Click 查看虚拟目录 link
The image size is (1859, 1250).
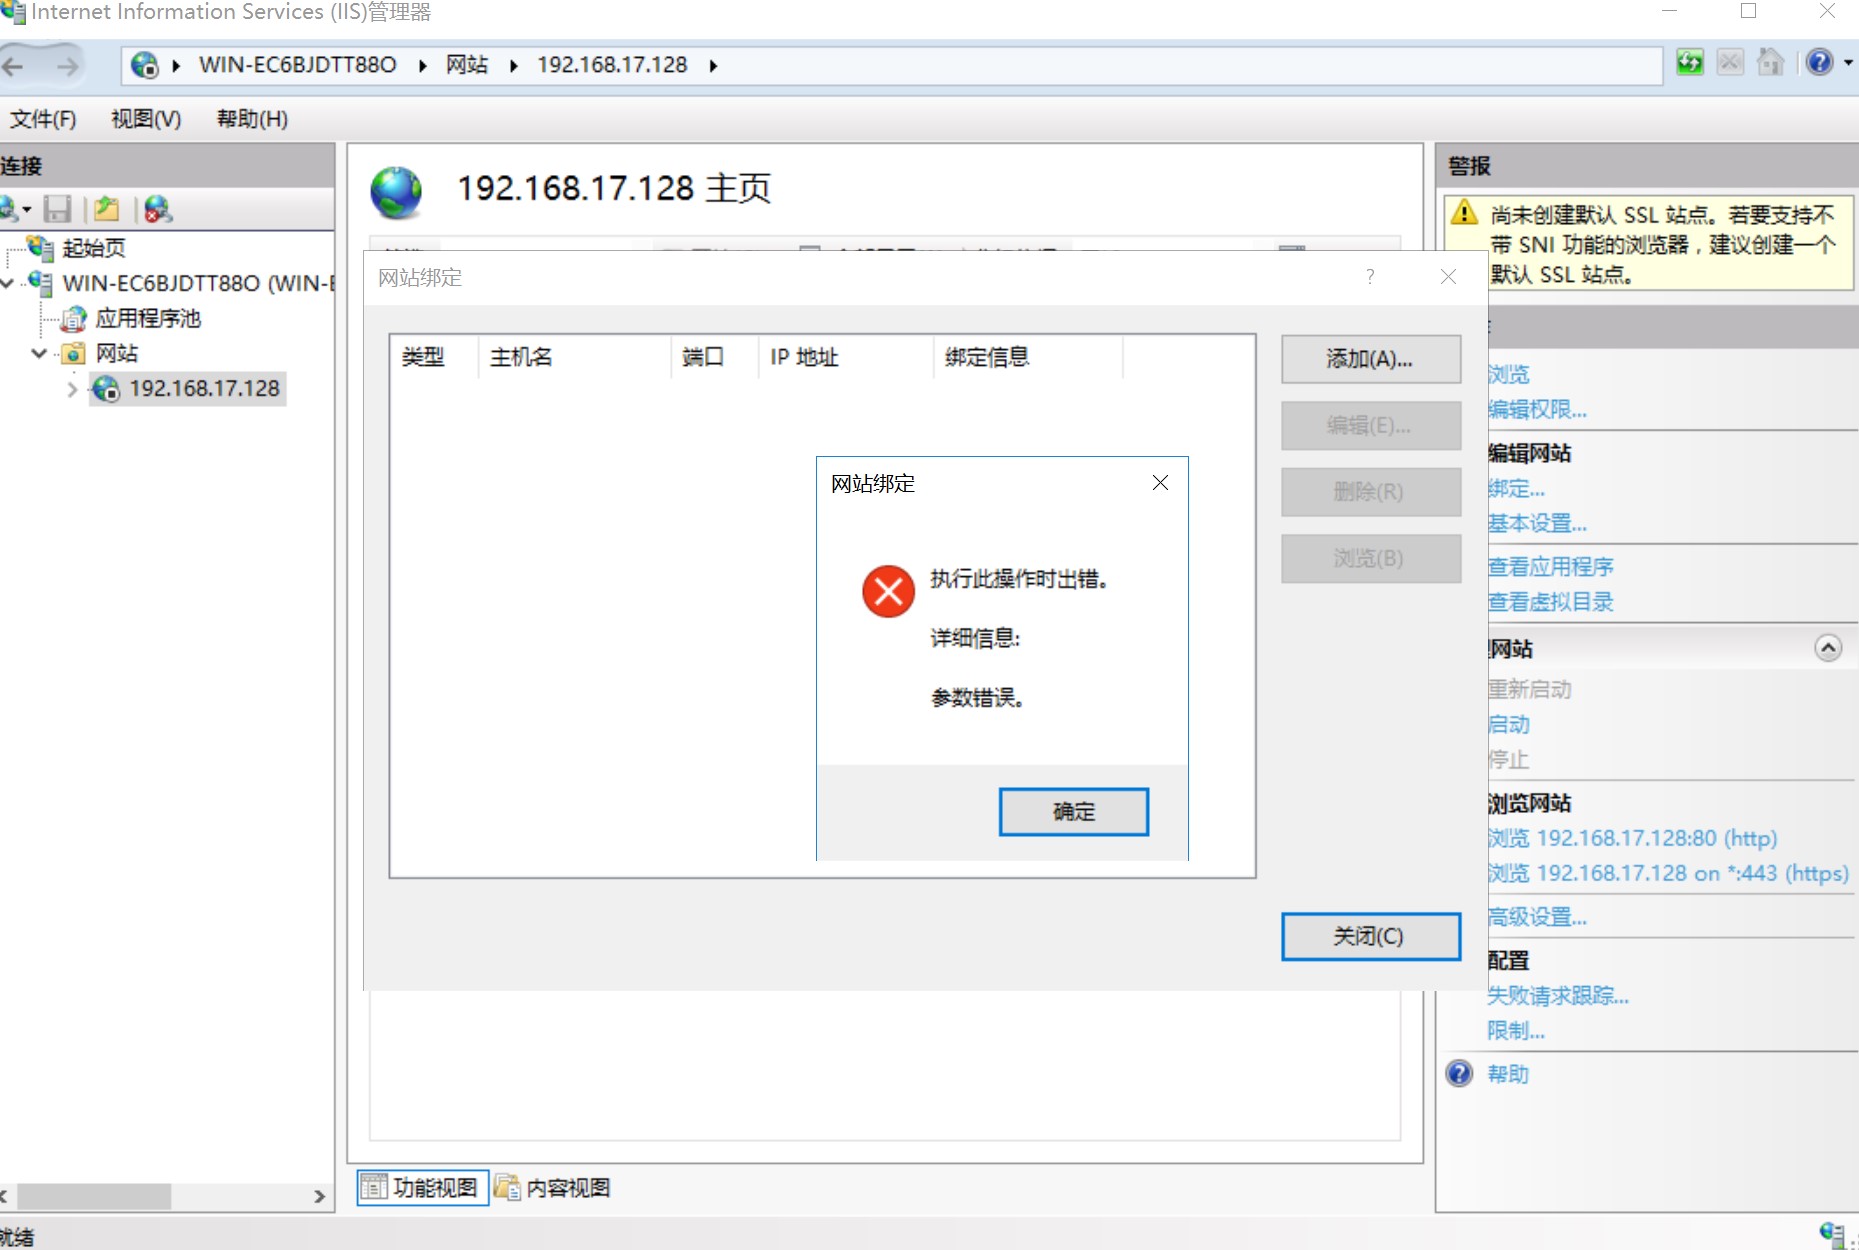(1550, 602)
